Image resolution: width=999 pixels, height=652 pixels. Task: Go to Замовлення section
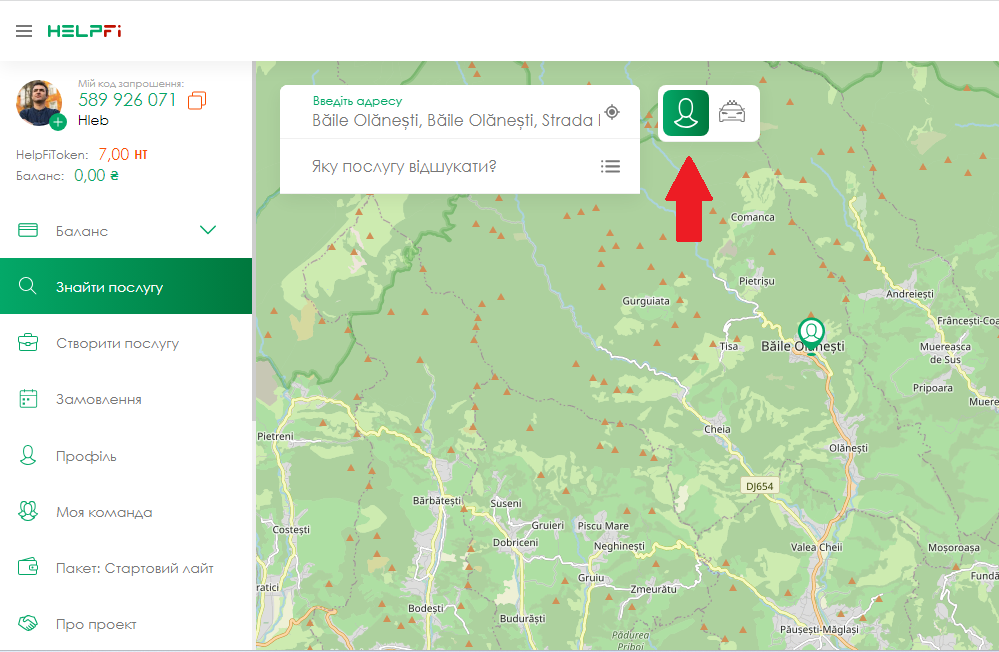(98, 399)
